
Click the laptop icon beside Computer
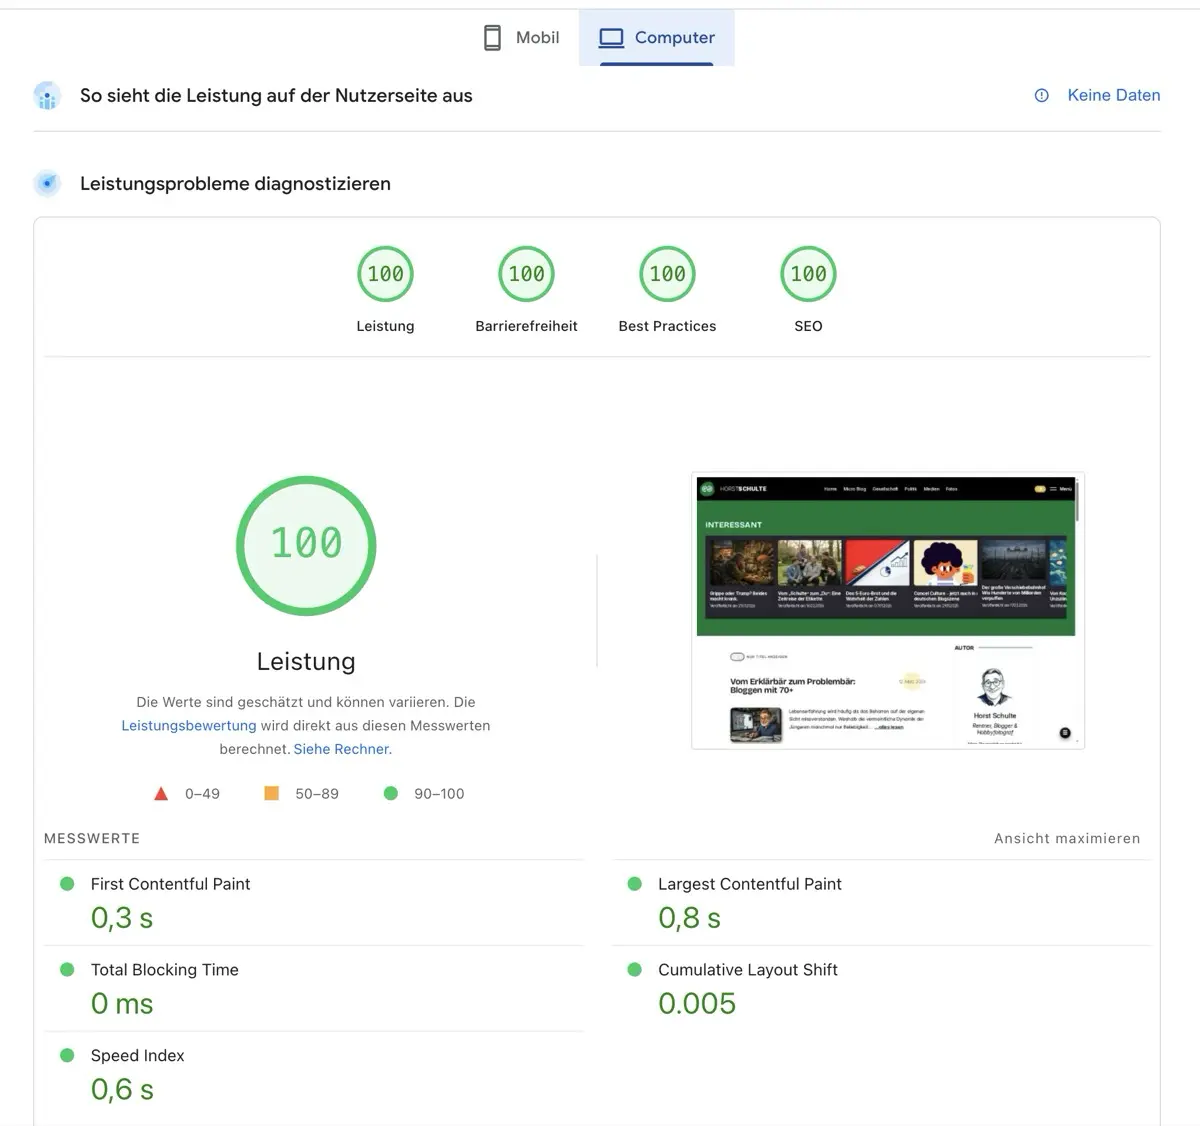[611, 38]
